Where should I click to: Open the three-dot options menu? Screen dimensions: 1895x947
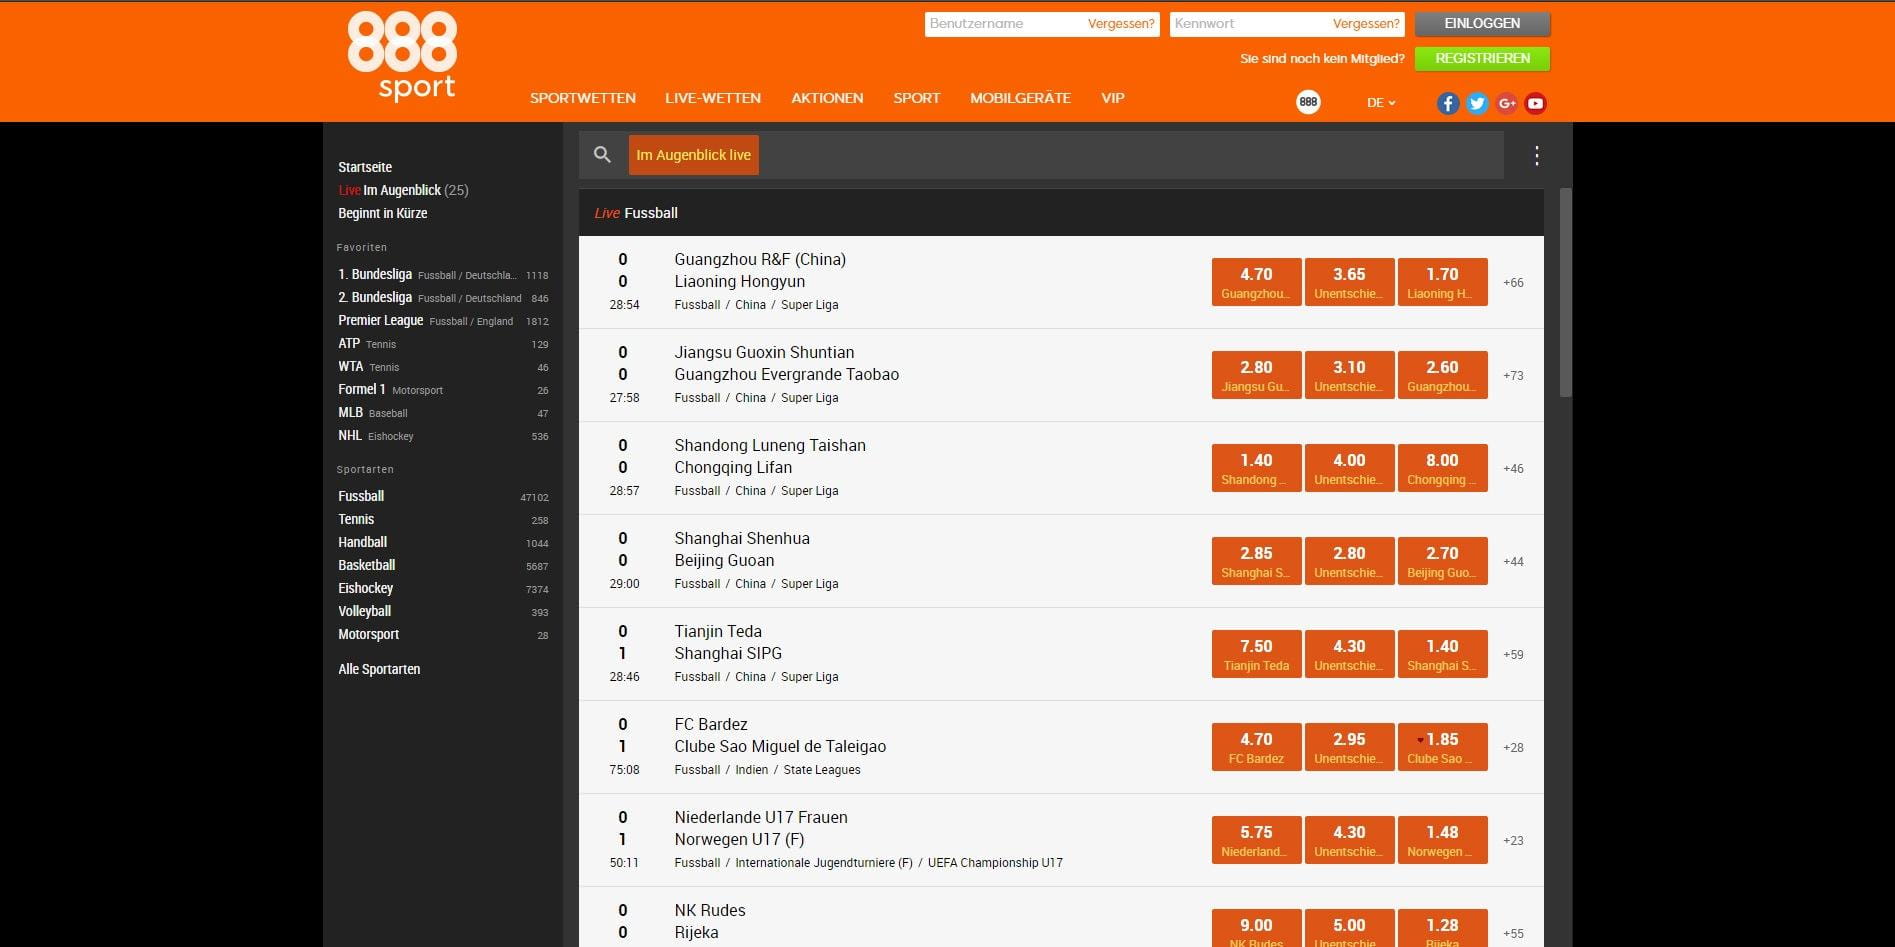pos(1537,155)
